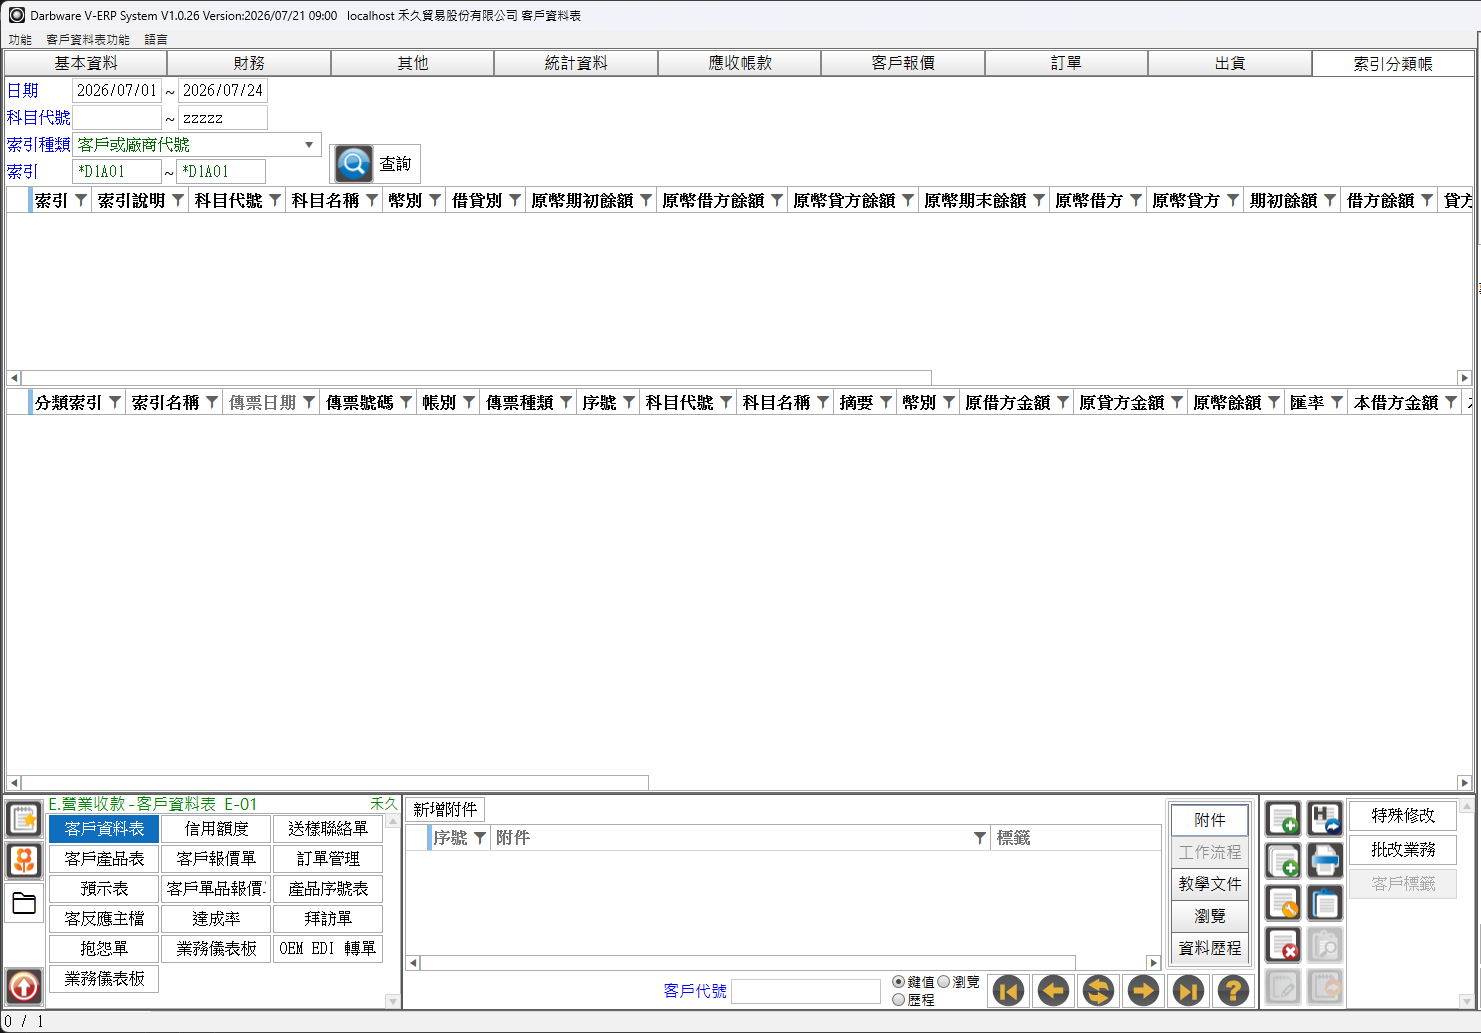Viewport: 1481px width, 1033px height.
Task: Click the copy record add icon
Action: (x=1283, y=861)
